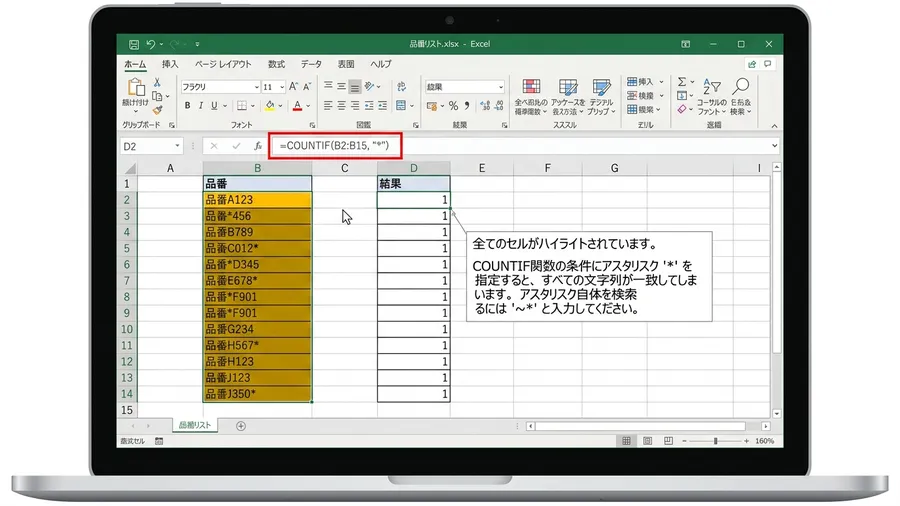Expand the Name Box dropdown for D2
The height and width of the screenshot is (506, 900).
point(177,146)
